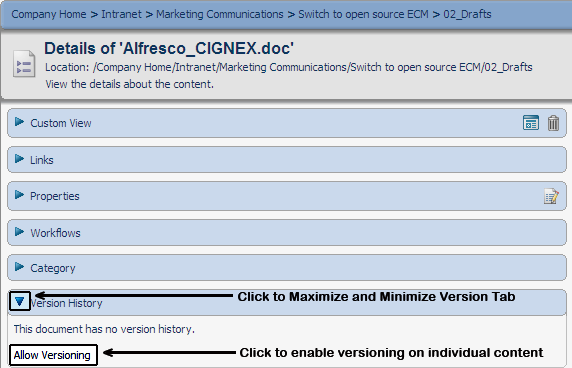Screen dimensions: 572x368
Task: Click the edit properties pencil icon
Action: click(x=551, y=196)
